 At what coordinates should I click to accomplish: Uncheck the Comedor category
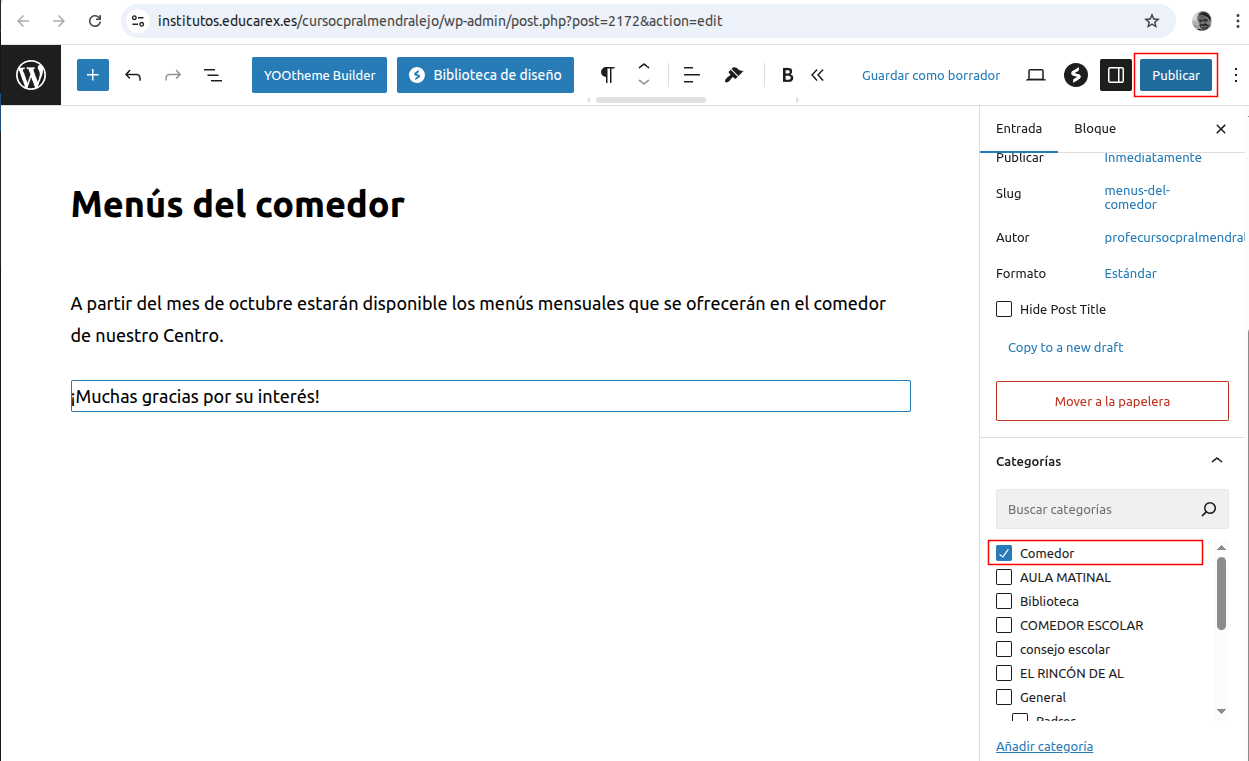pos(1005,553)
